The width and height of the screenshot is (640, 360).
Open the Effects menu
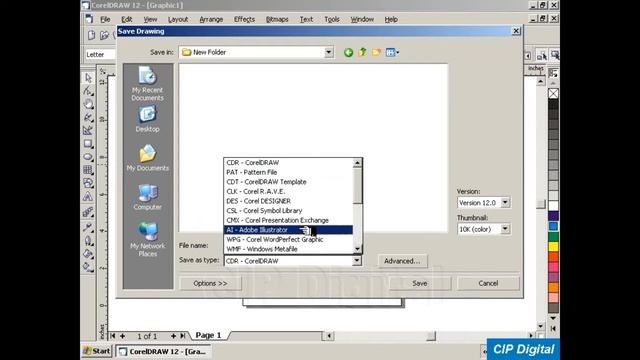[x=244, y=19]
